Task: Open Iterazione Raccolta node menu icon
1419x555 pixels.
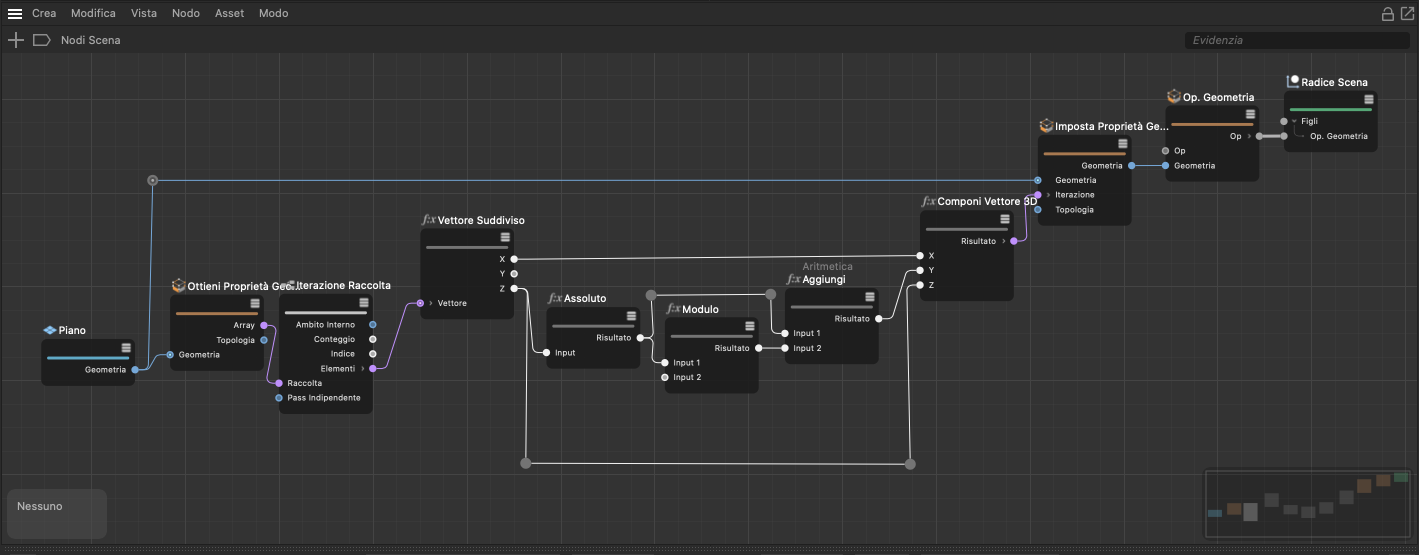Action: (x=364, y=303)
